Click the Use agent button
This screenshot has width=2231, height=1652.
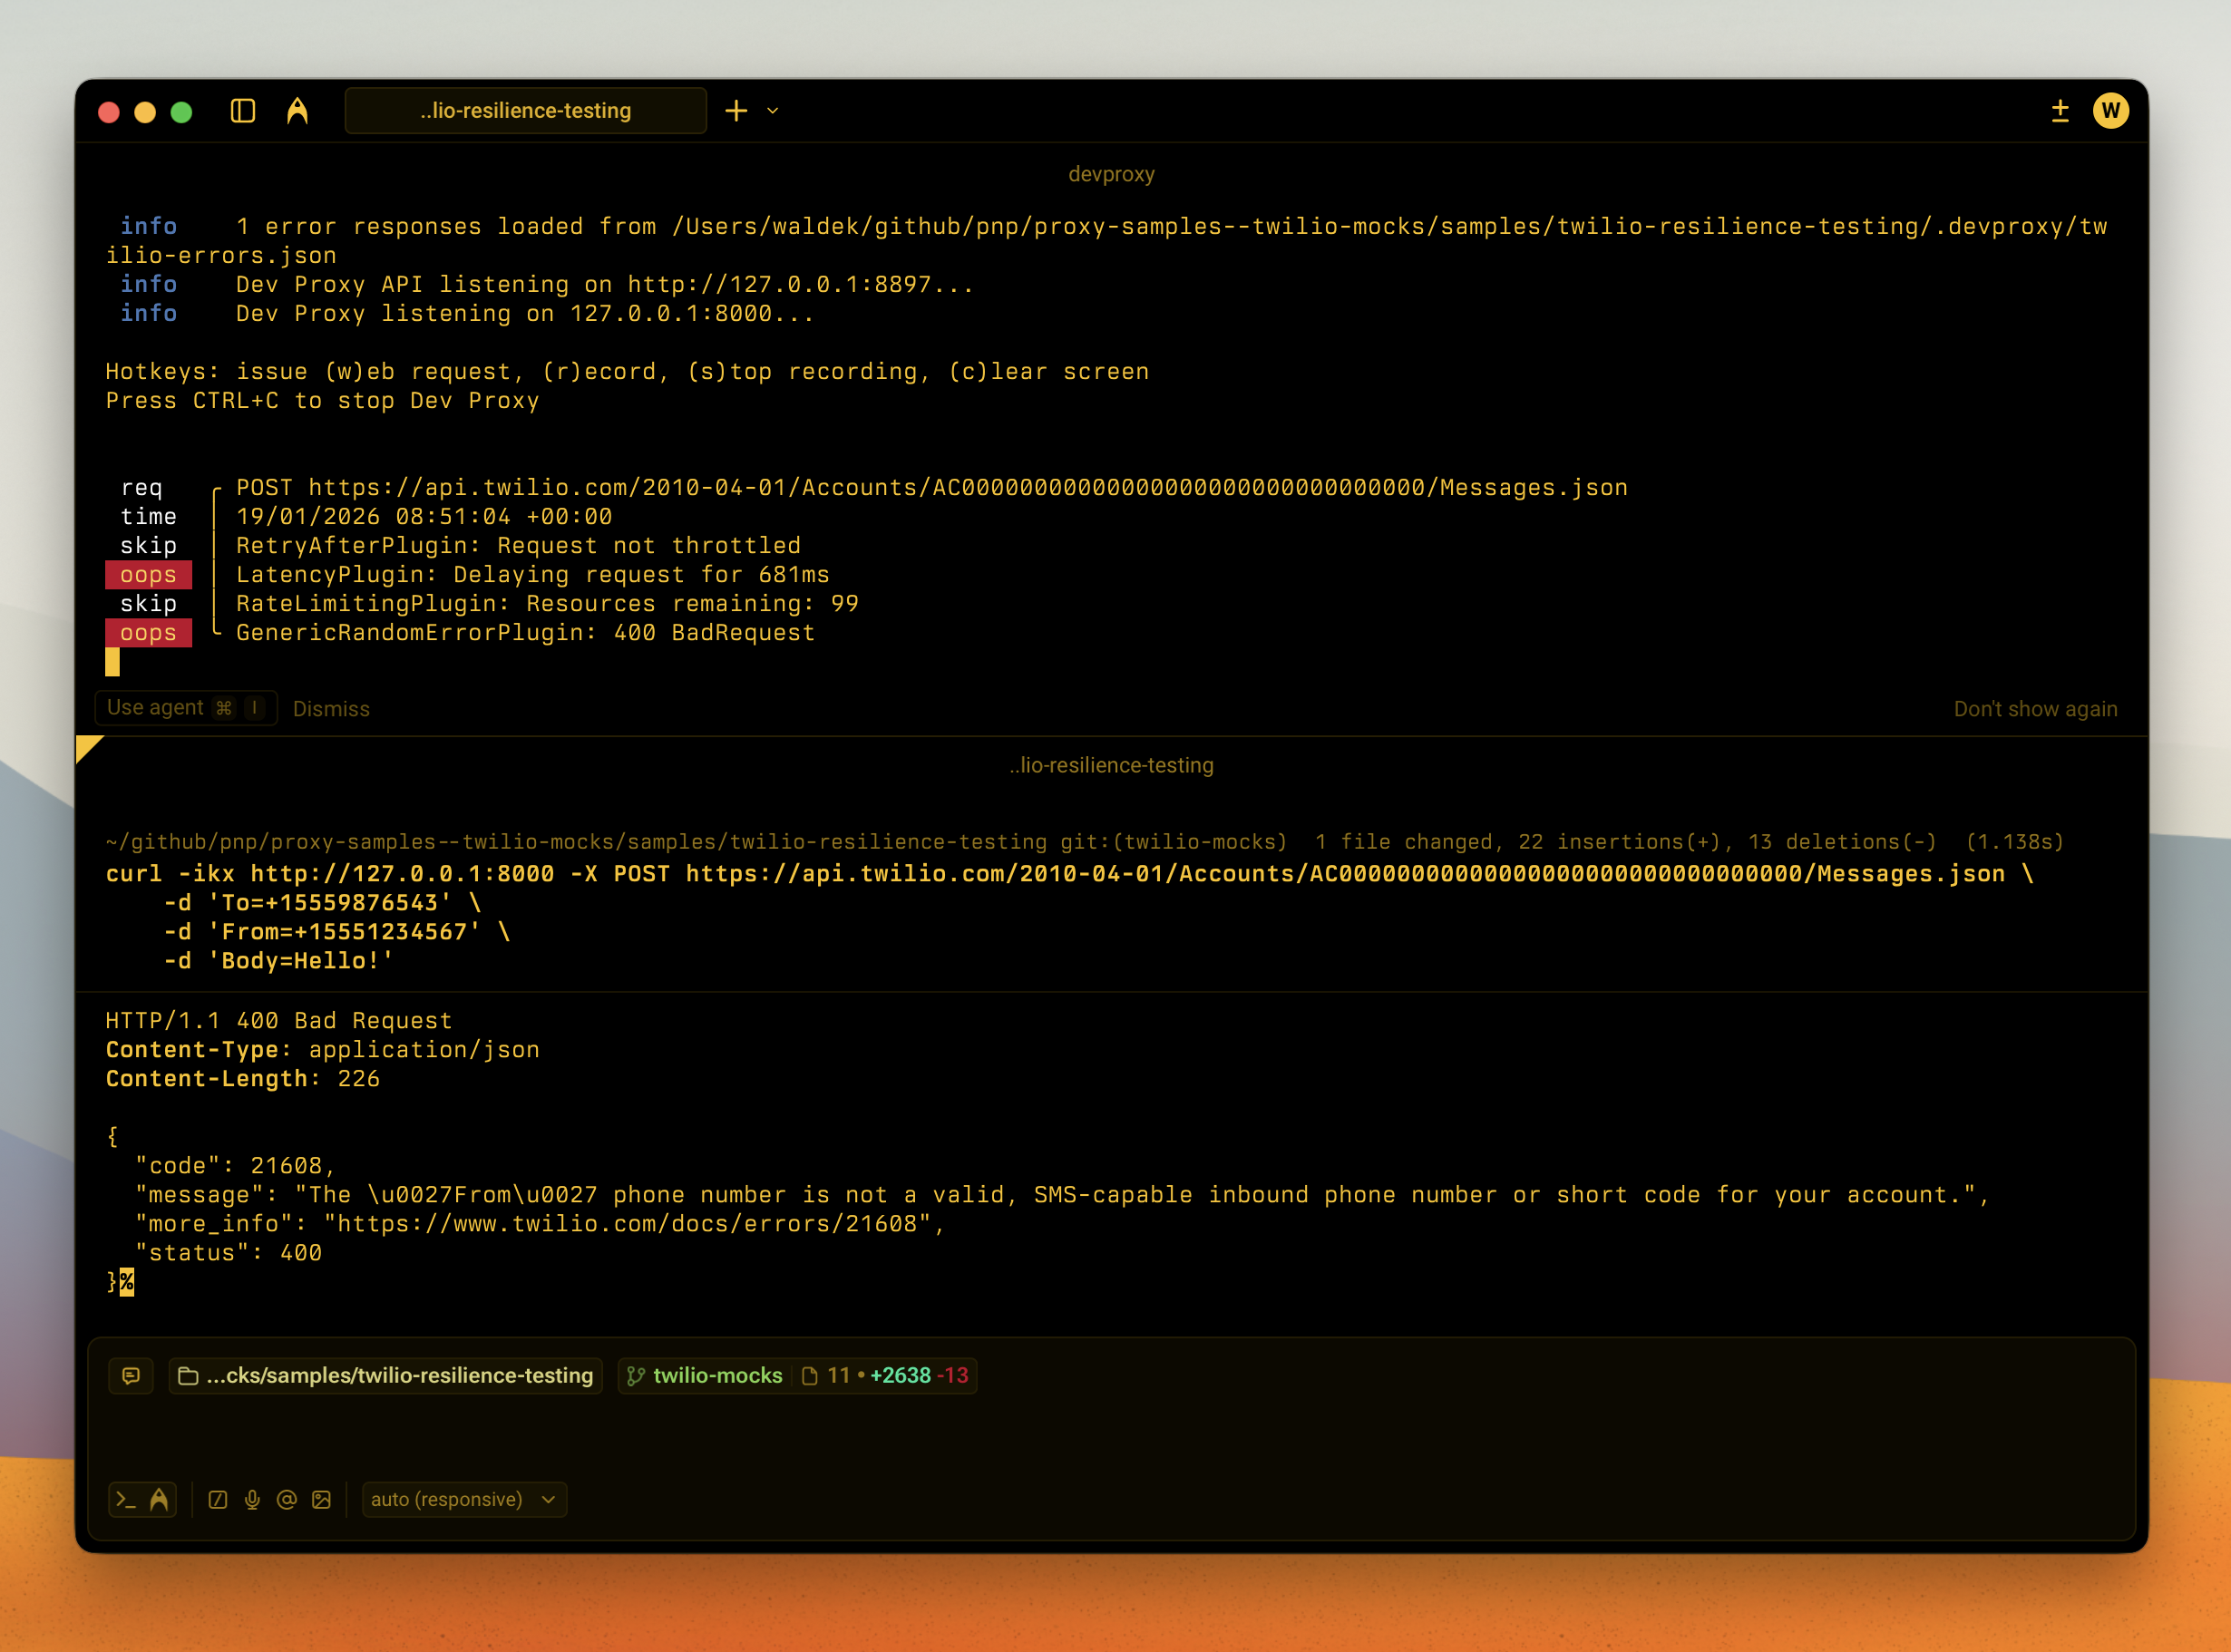[185, 708]
